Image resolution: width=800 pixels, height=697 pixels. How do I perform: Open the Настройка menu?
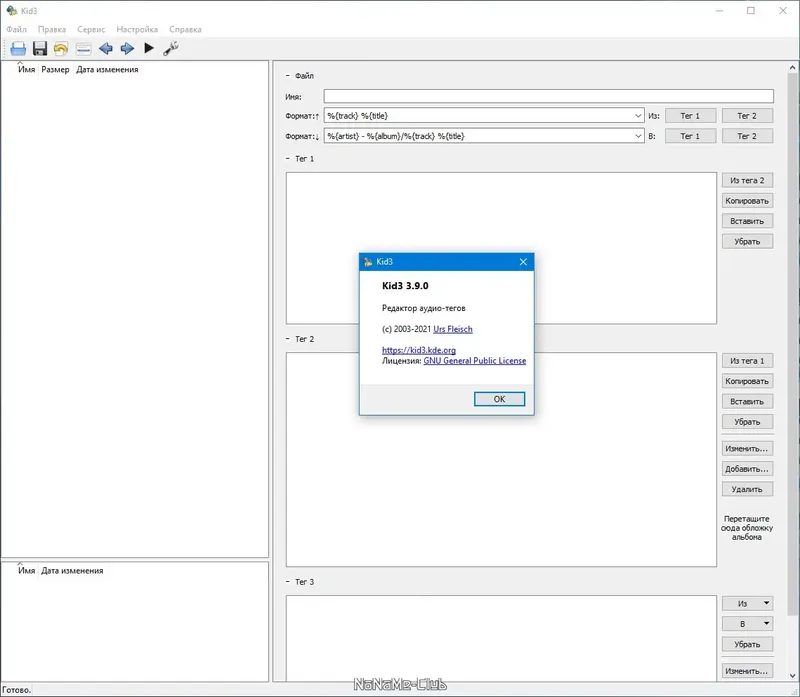click(x=137, y=30)
